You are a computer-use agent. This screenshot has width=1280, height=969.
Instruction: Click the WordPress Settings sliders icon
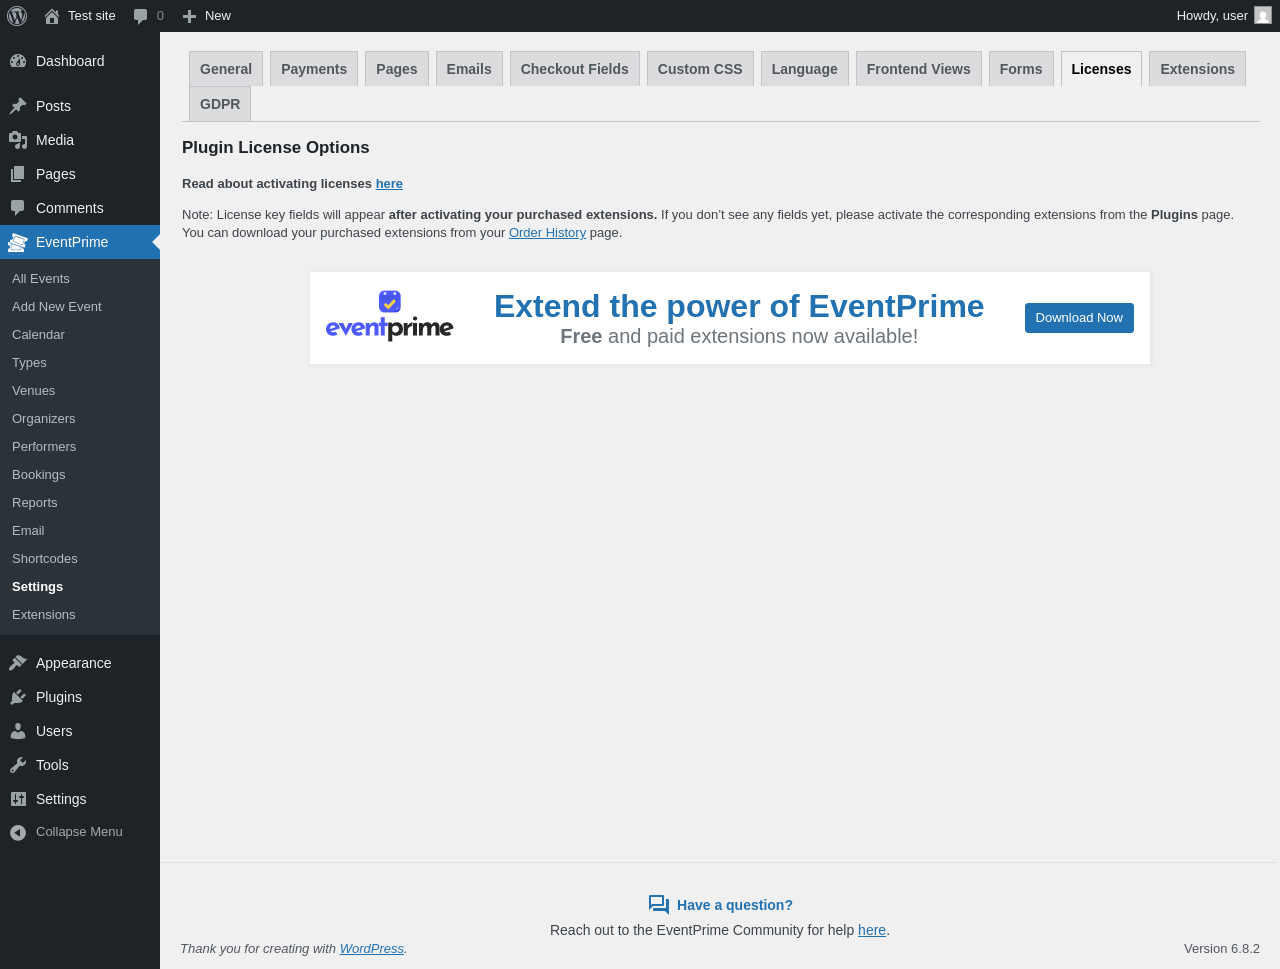18,799
